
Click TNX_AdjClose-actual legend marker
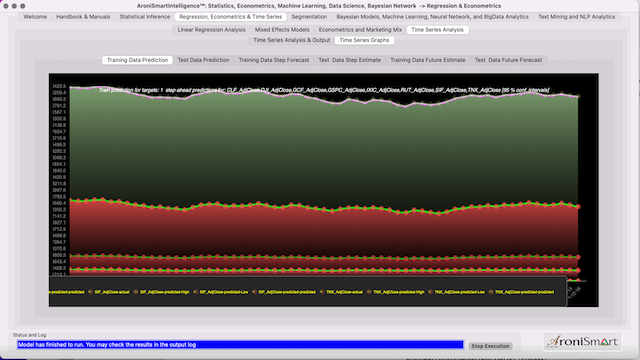(x=322, y=292)
